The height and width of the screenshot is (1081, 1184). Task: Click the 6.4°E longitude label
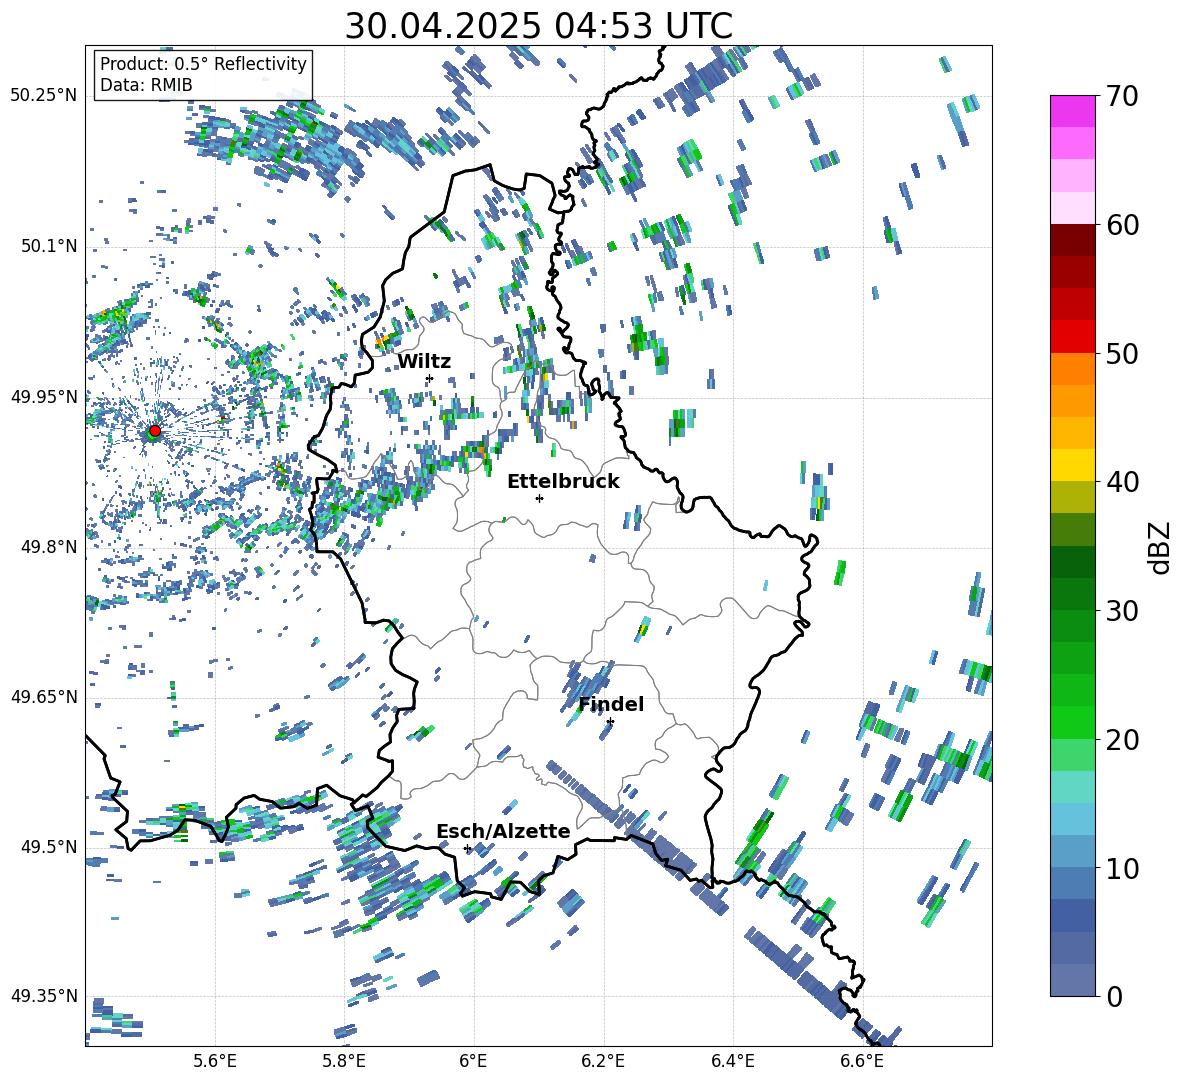pyautogui.click(x=732, y=1061)
